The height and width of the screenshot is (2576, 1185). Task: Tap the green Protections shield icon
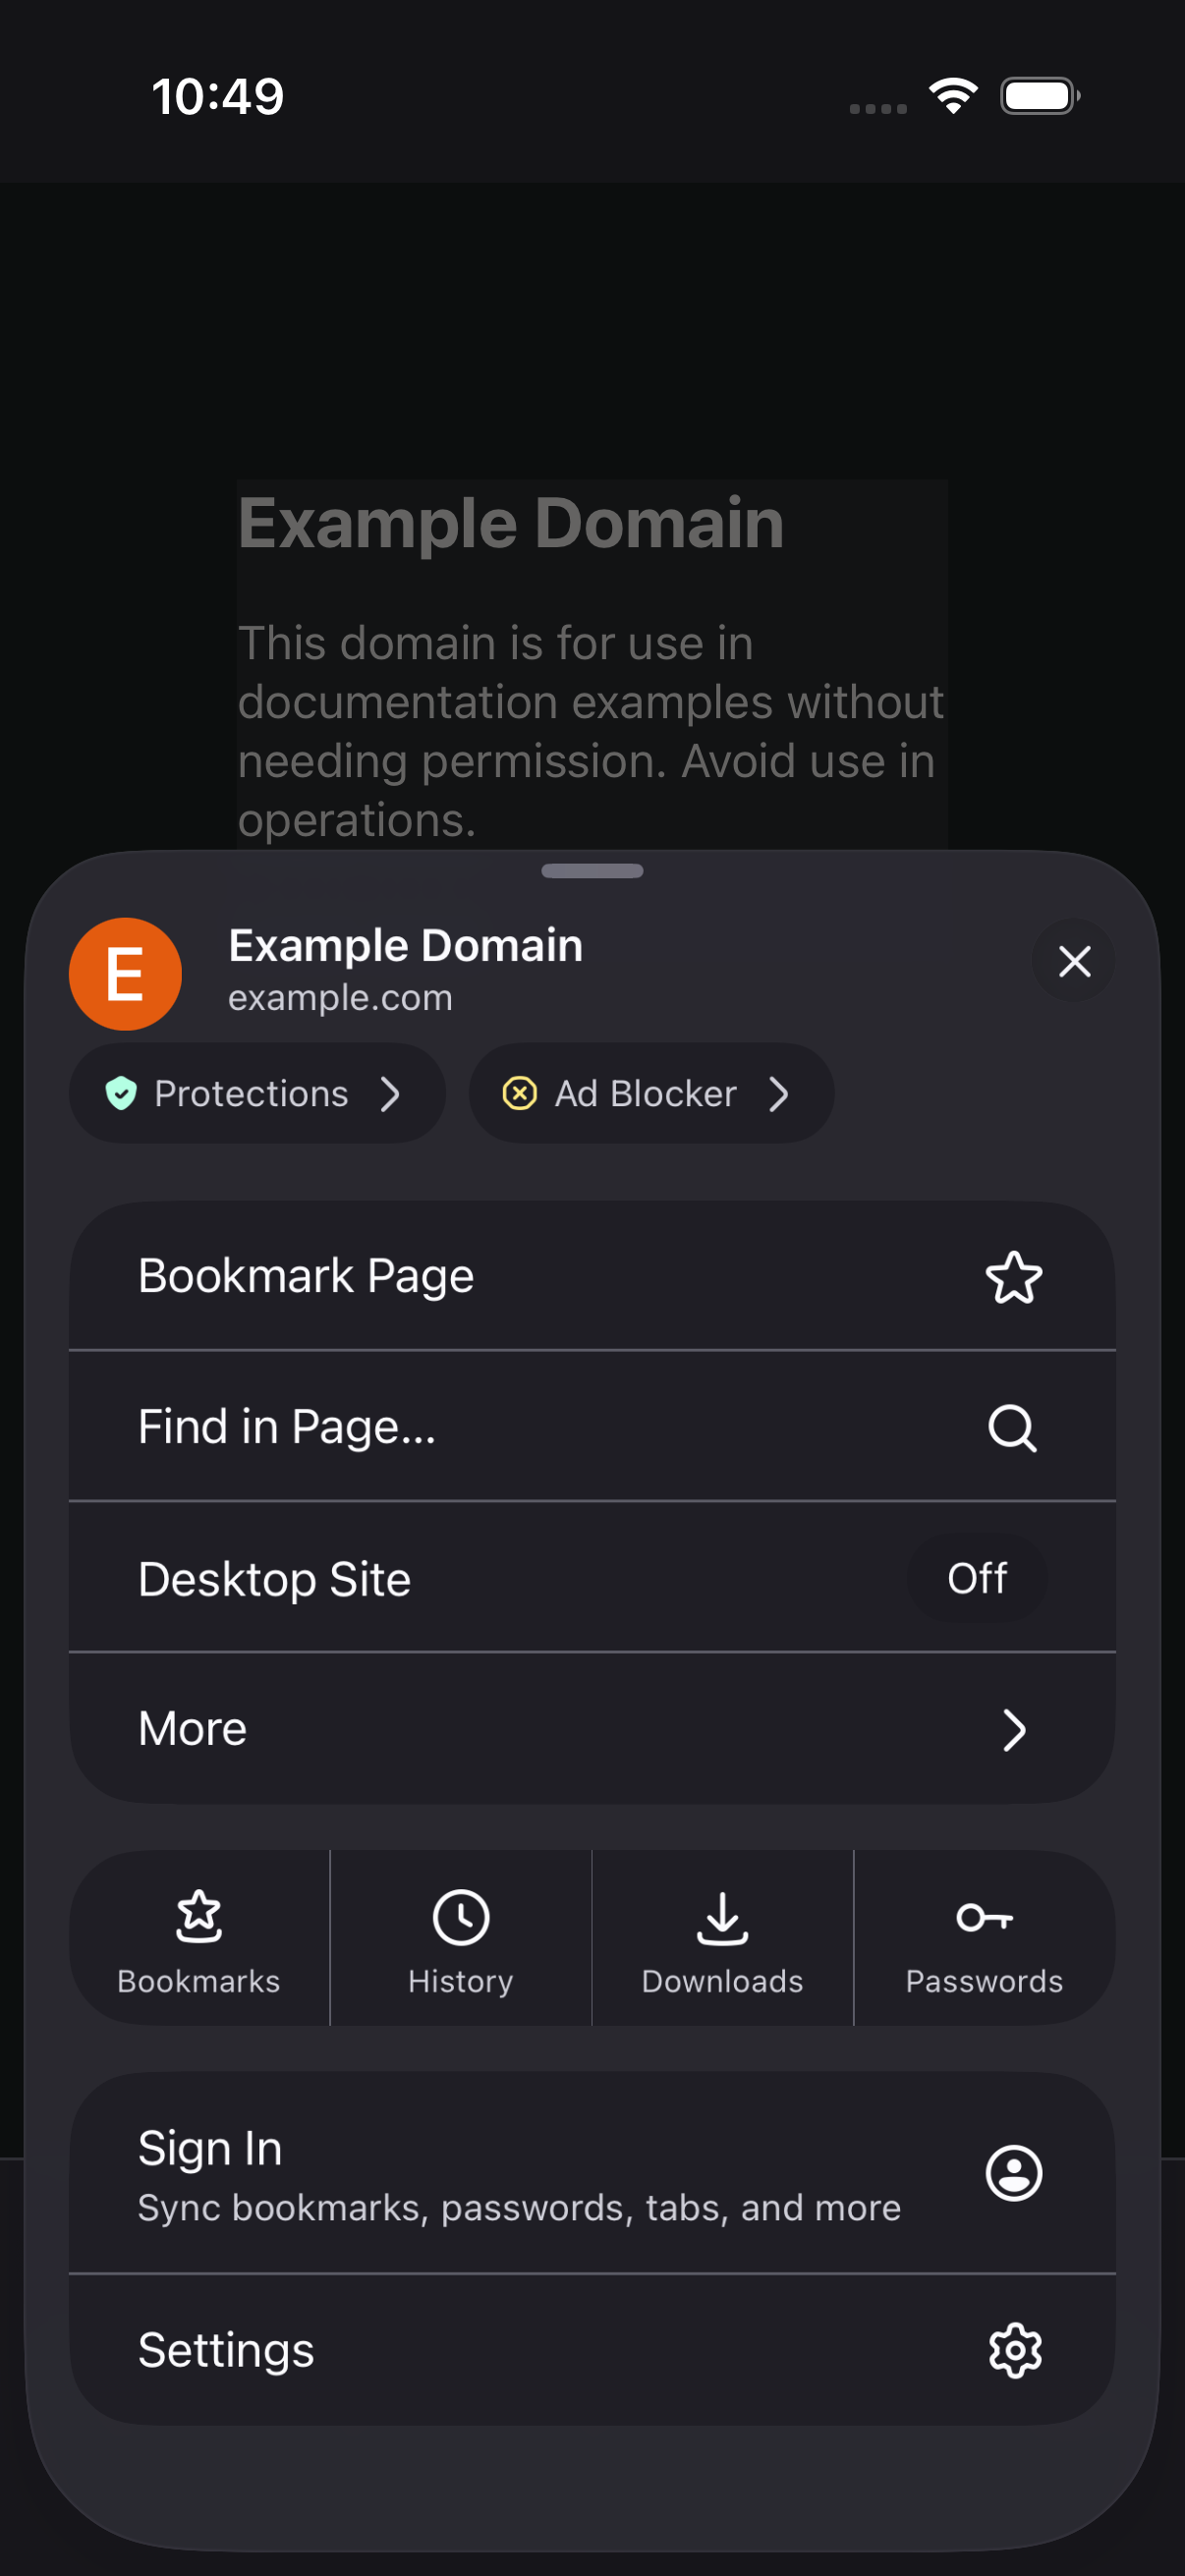tap(121, 1093)
